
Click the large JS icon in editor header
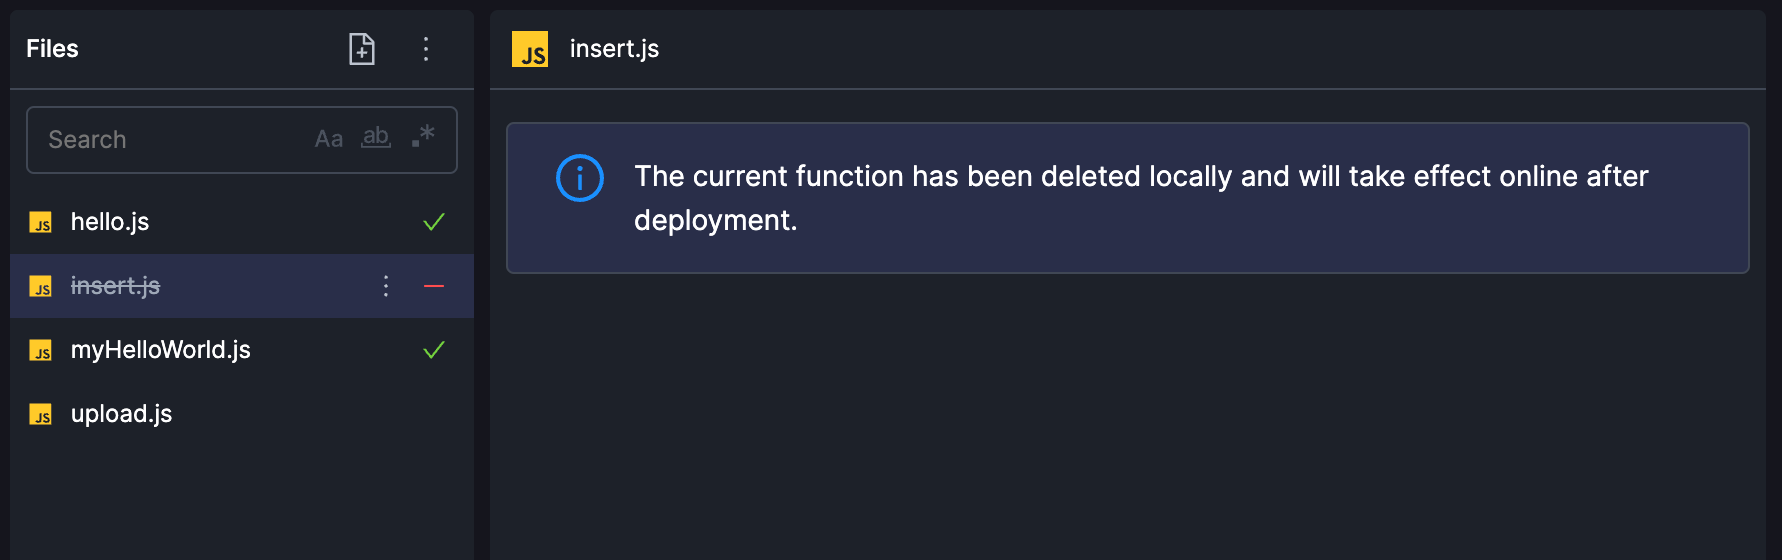[x=530, y=49]
